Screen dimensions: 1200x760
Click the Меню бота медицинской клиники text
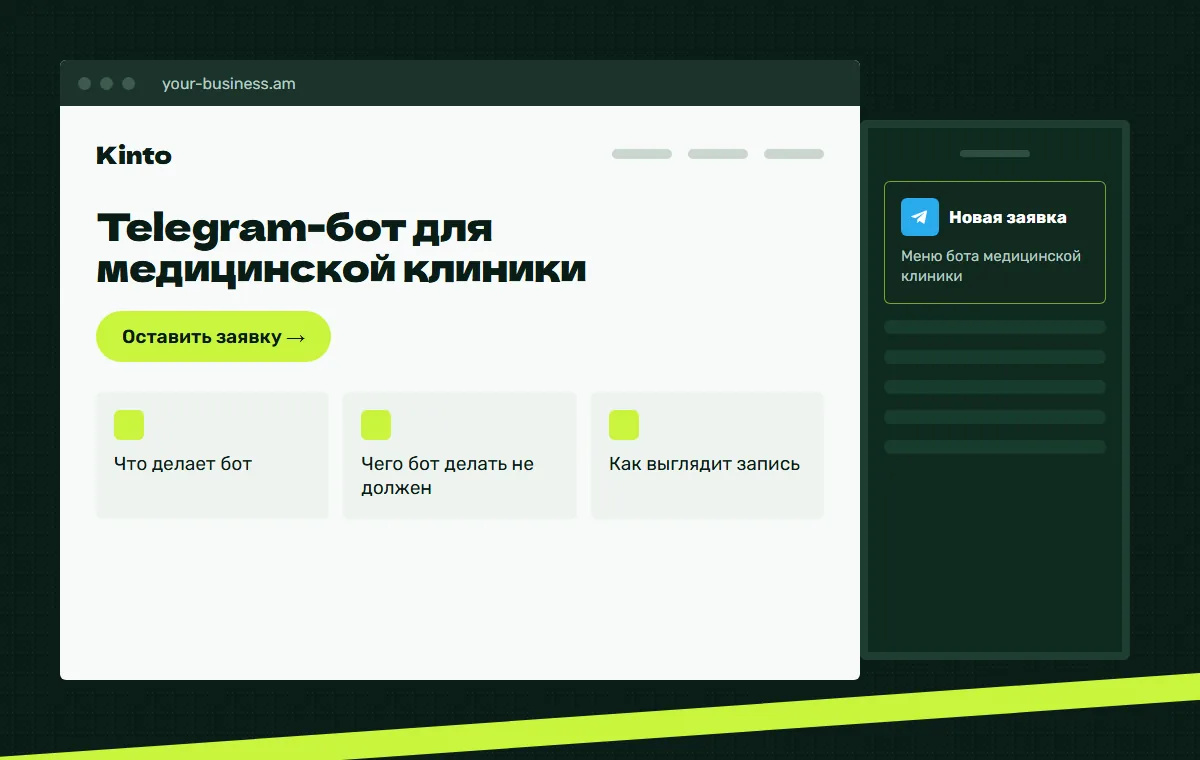991,266
